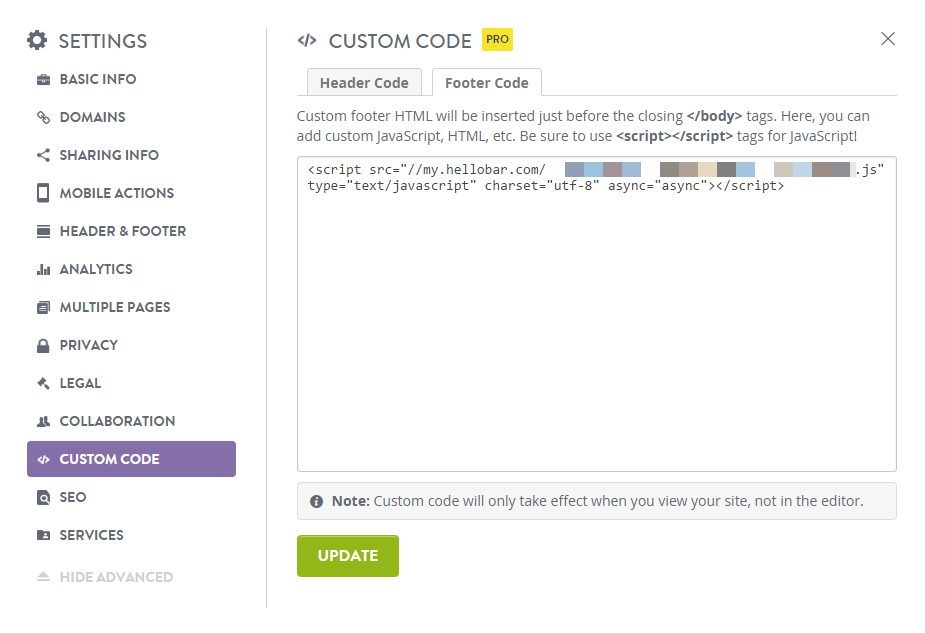Click the bold </body> tag text

pos(714,116)
